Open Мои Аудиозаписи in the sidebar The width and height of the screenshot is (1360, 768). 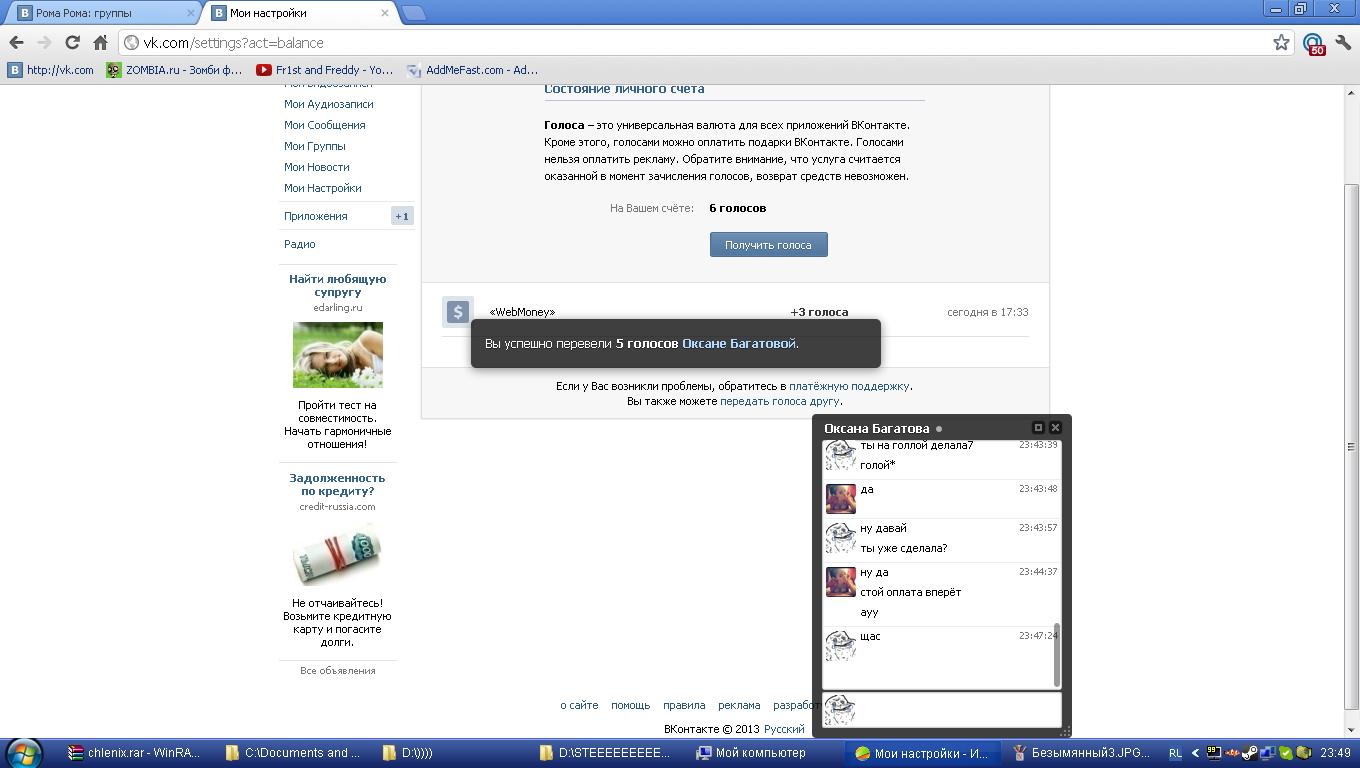tap(328, 104)
